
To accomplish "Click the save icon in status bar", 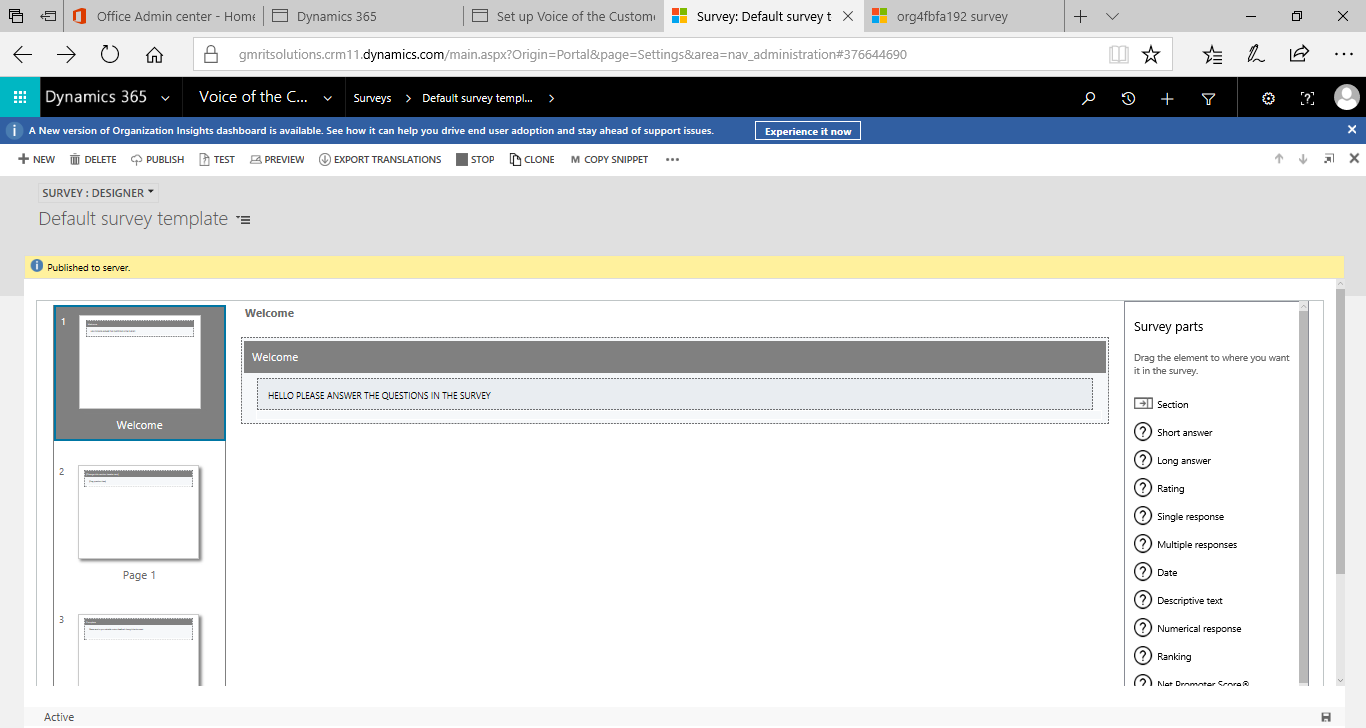I will coord(1326,717).
